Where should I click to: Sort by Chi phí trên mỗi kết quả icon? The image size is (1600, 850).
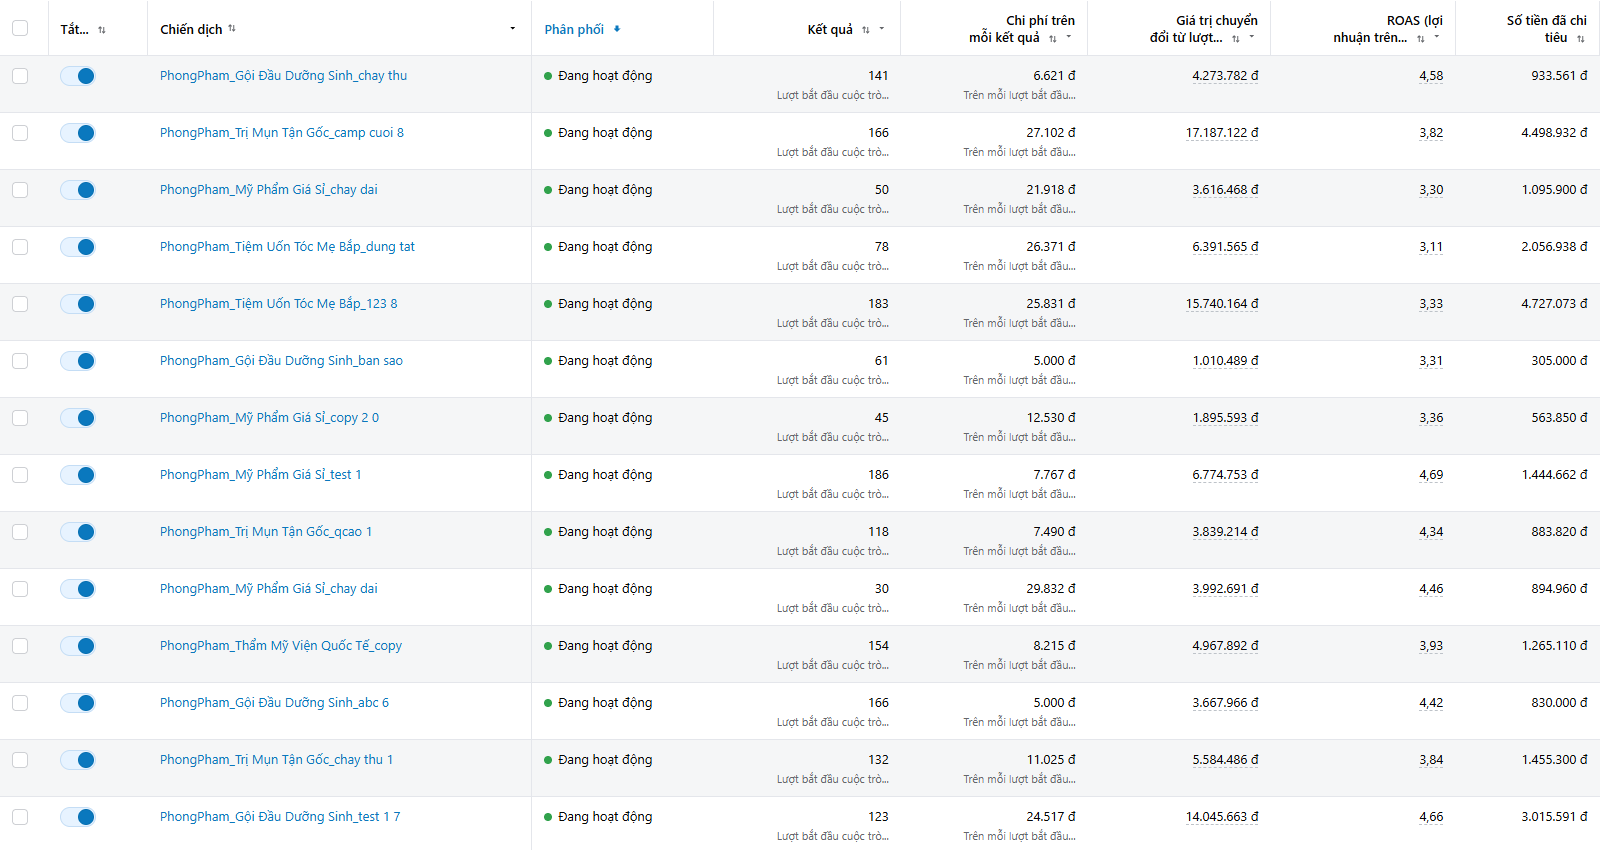coord(1053,38)
